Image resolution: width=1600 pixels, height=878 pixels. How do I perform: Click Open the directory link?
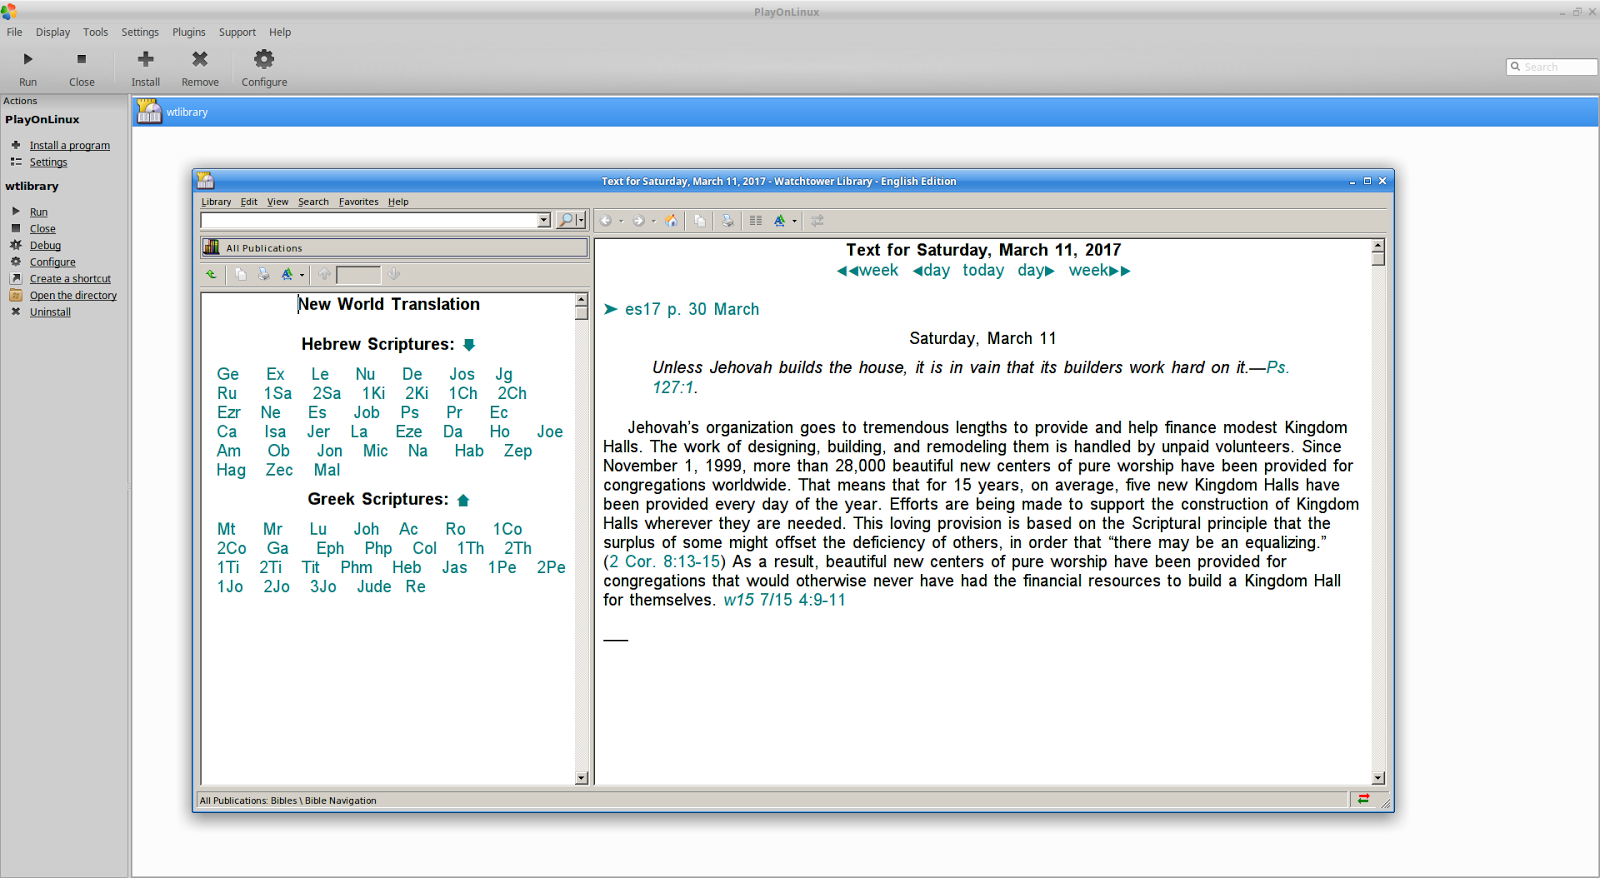point(73,296)
